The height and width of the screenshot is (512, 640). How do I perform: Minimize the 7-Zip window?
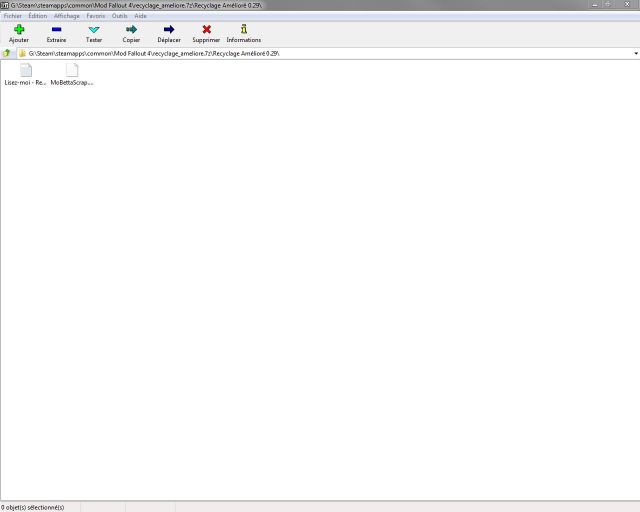click(595, 5)
